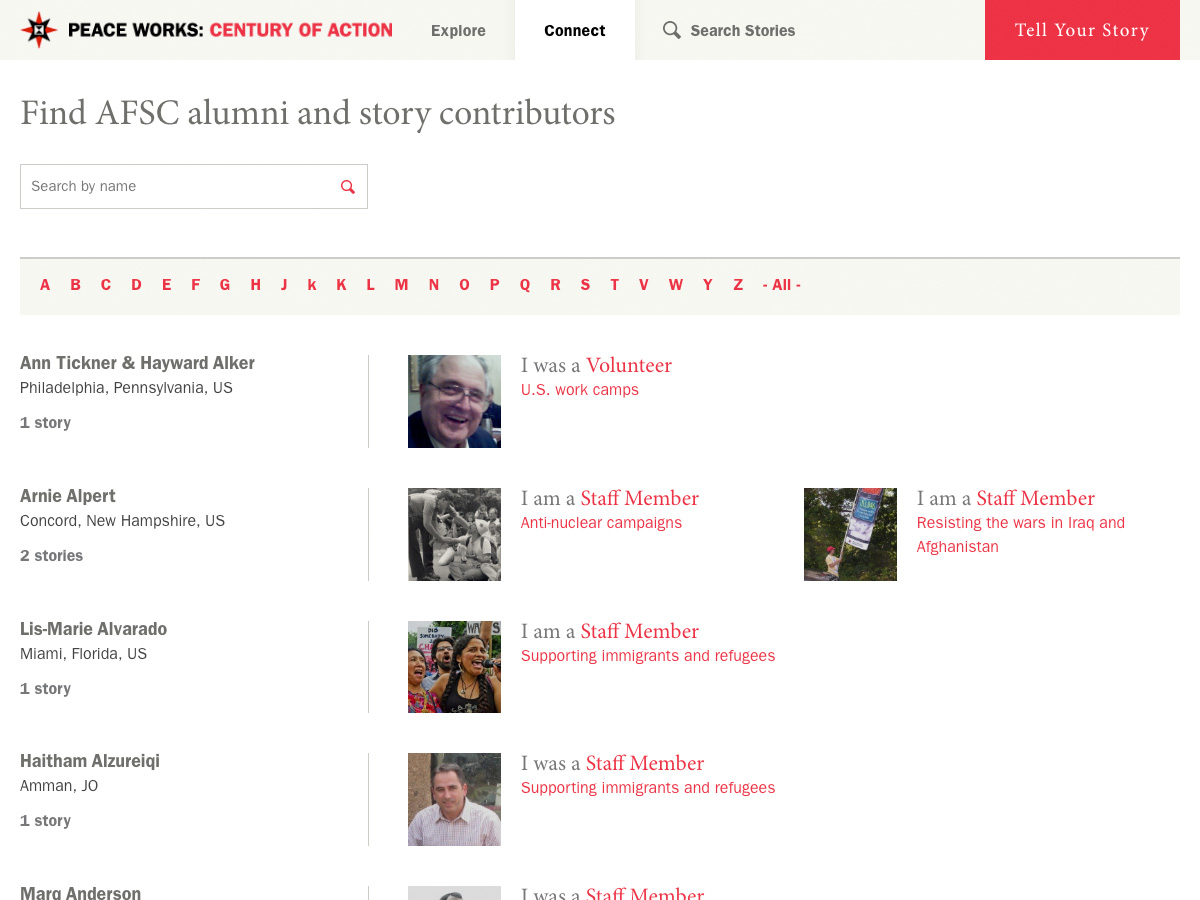Open the Arnie Alpert profile link
This screenshot has height=900, width=1200.
coord(68,496)
